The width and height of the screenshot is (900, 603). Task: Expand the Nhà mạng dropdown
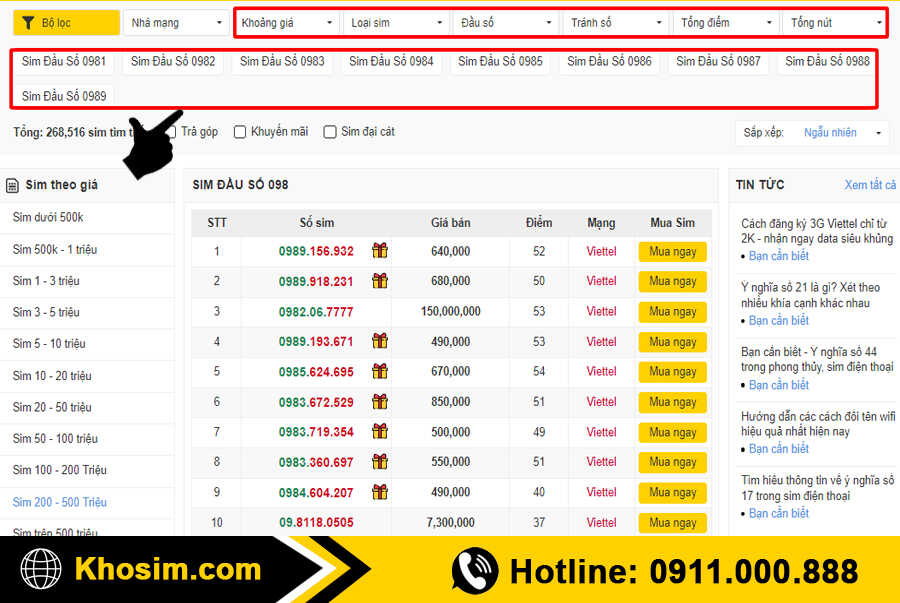click(x=177, y=23)
